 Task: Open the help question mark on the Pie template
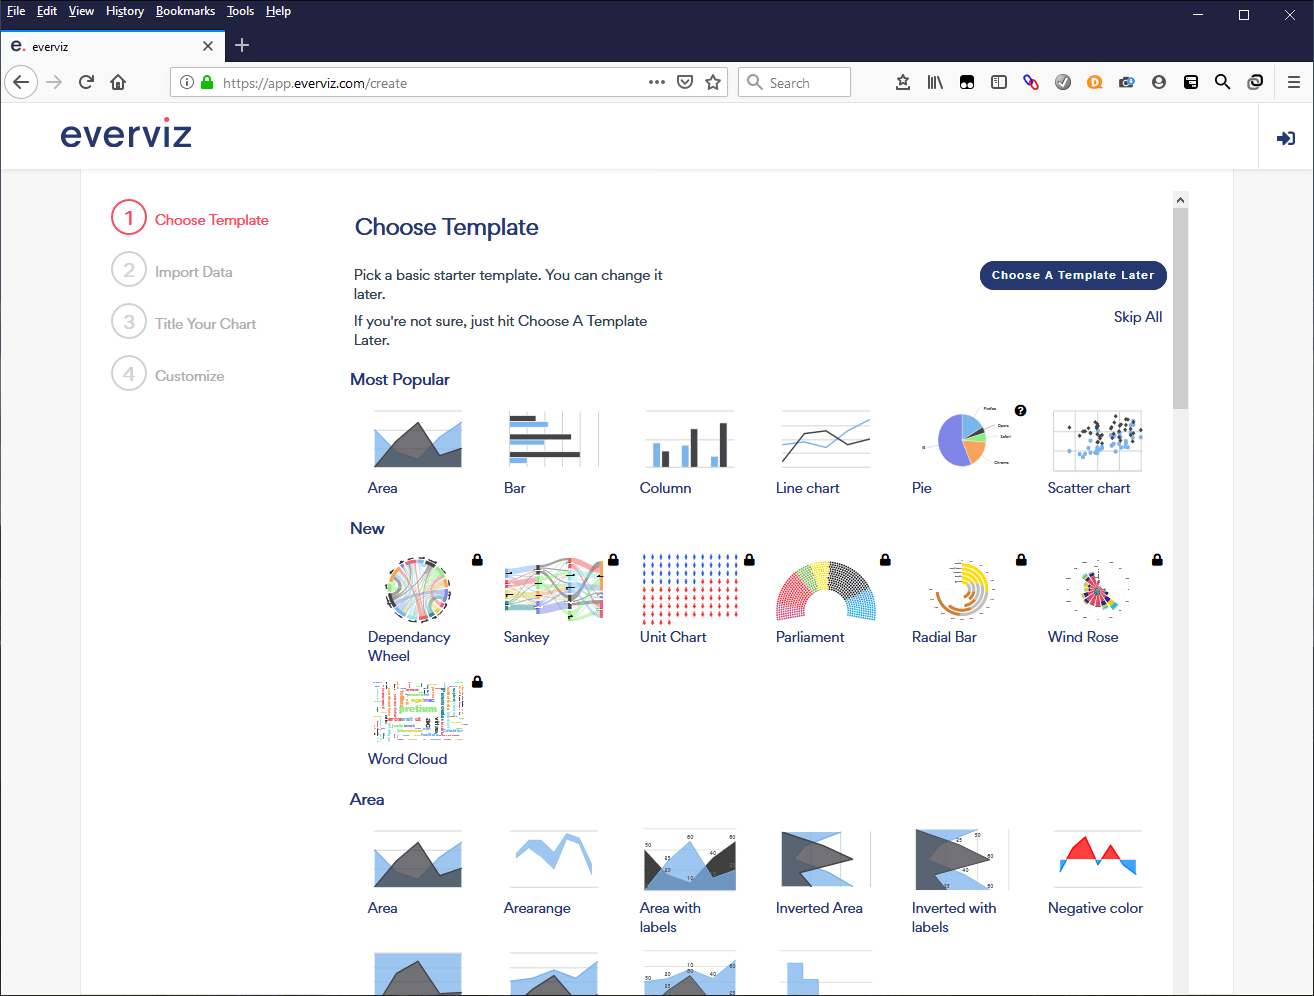(x=1020, y=410)
